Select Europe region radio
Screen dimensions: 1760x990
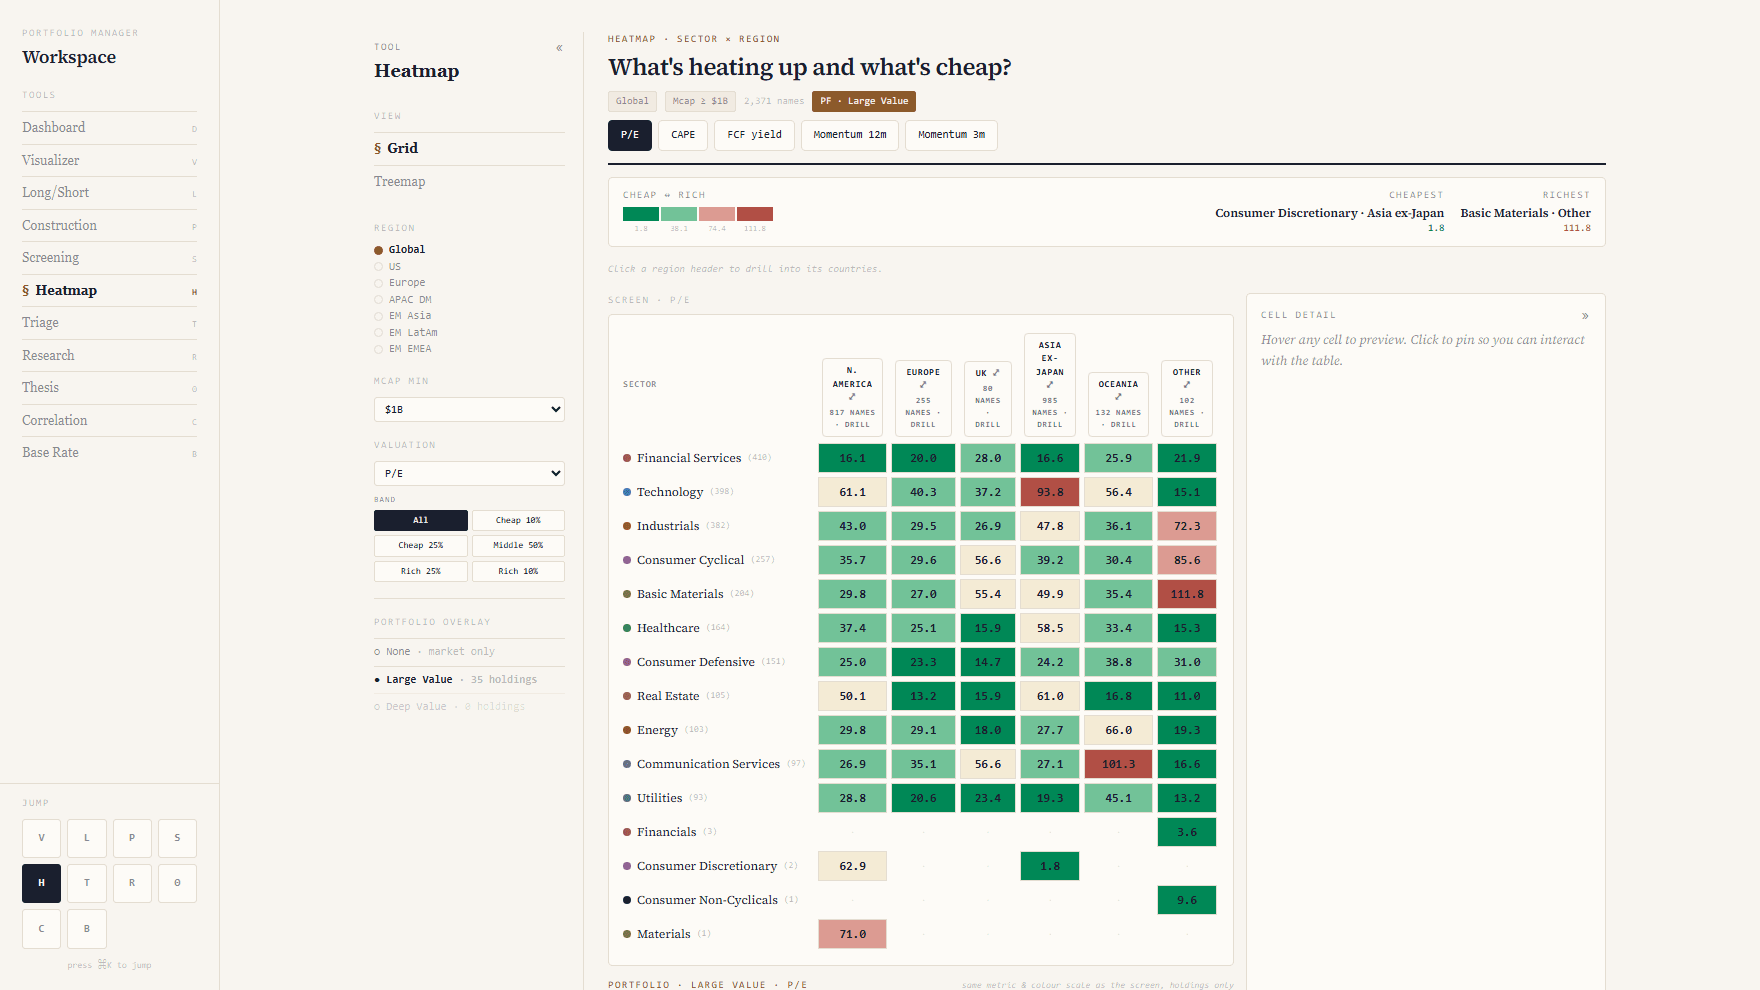click(379, 283)
